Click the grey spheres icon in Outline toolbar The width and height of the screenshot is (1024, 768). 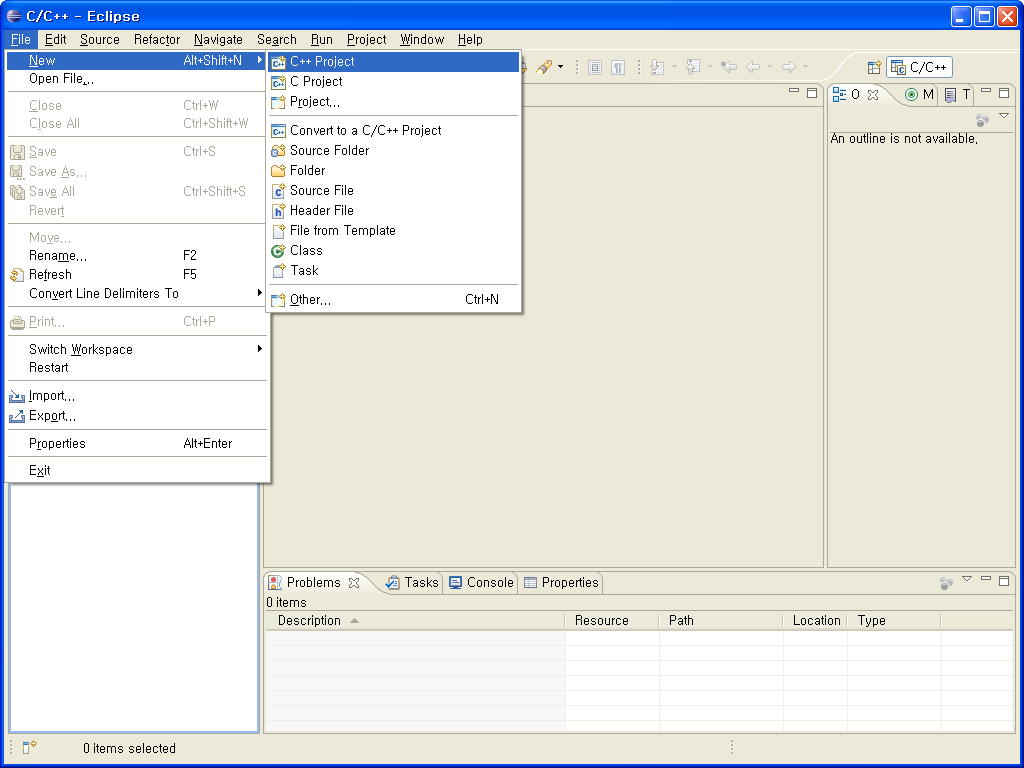click(982, 120)
